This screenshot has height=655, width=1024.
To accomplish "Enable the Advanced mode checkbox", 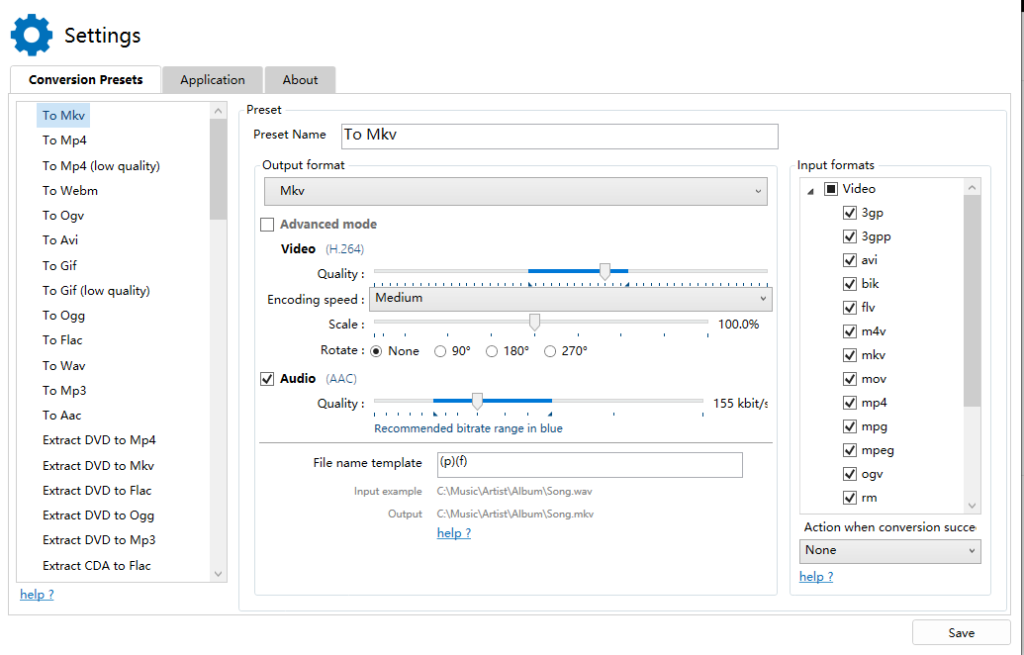I will click(267, 225).
